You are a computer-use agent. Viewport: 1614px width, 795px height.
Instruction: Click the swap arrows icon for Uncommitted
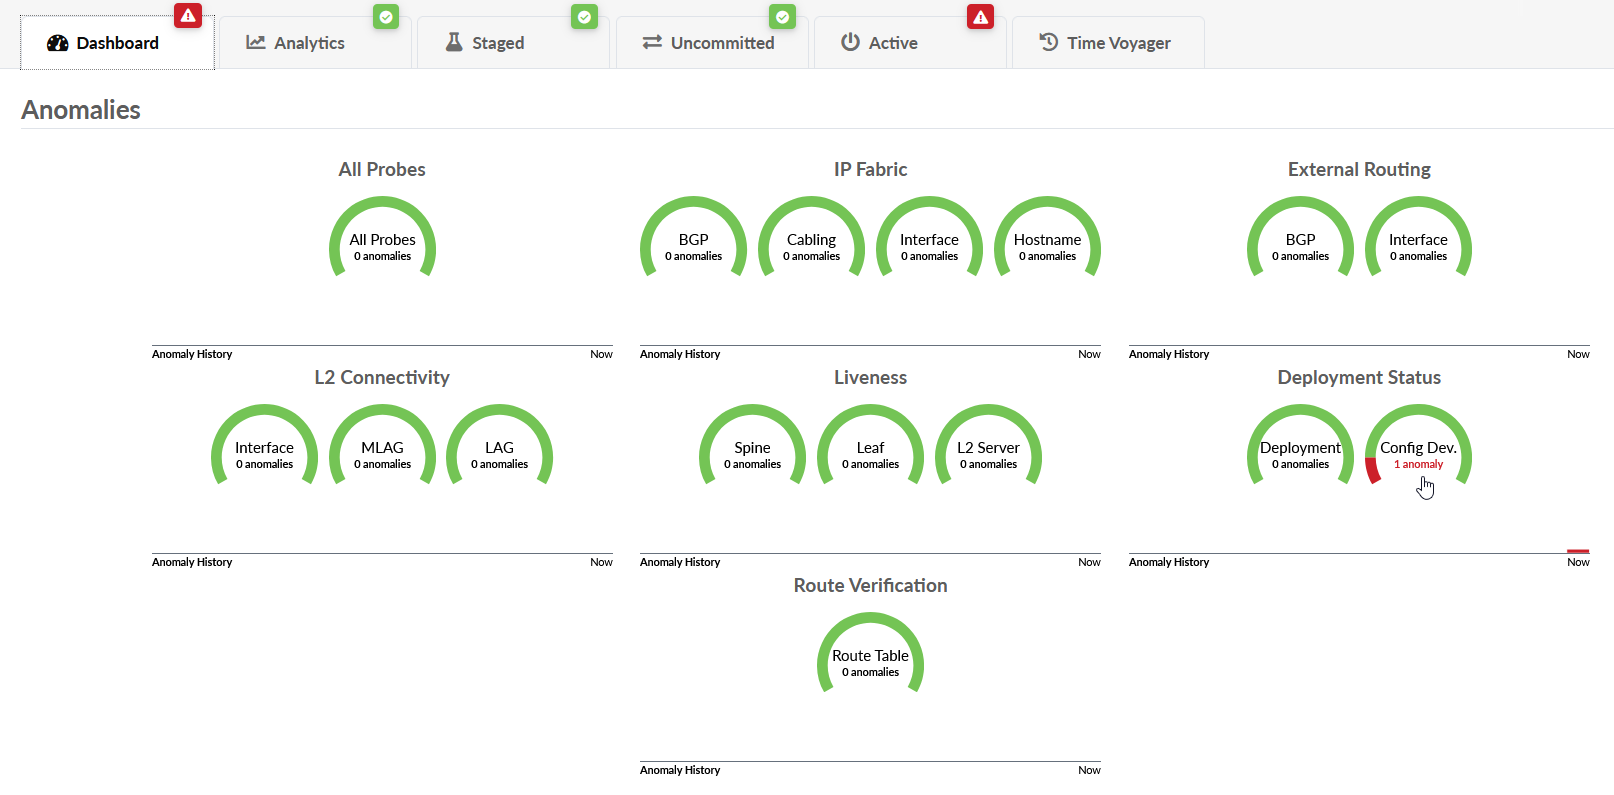coord(652,42)
